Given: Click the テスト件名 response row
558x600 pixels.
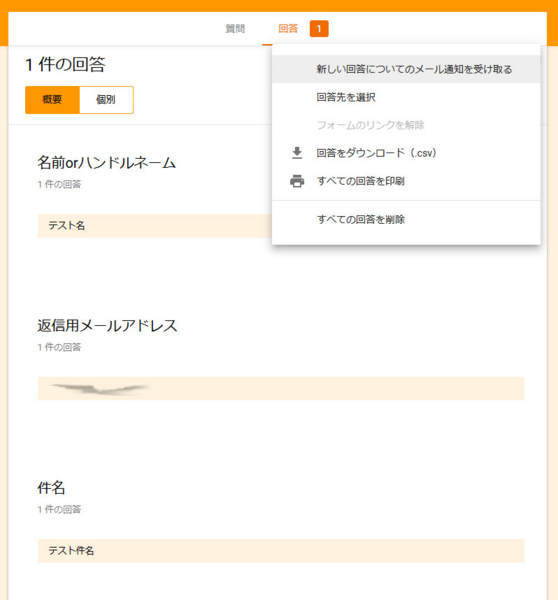Looking at the screenshot, I should (x=281, y=551).
